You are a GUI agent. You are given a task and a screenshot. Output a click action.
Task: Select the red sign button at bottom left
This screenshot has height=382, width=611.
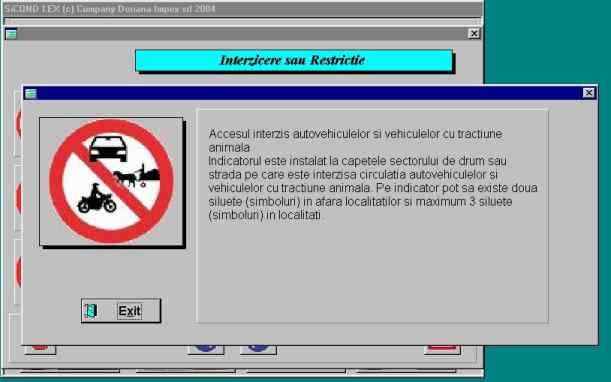click(40, 349)
